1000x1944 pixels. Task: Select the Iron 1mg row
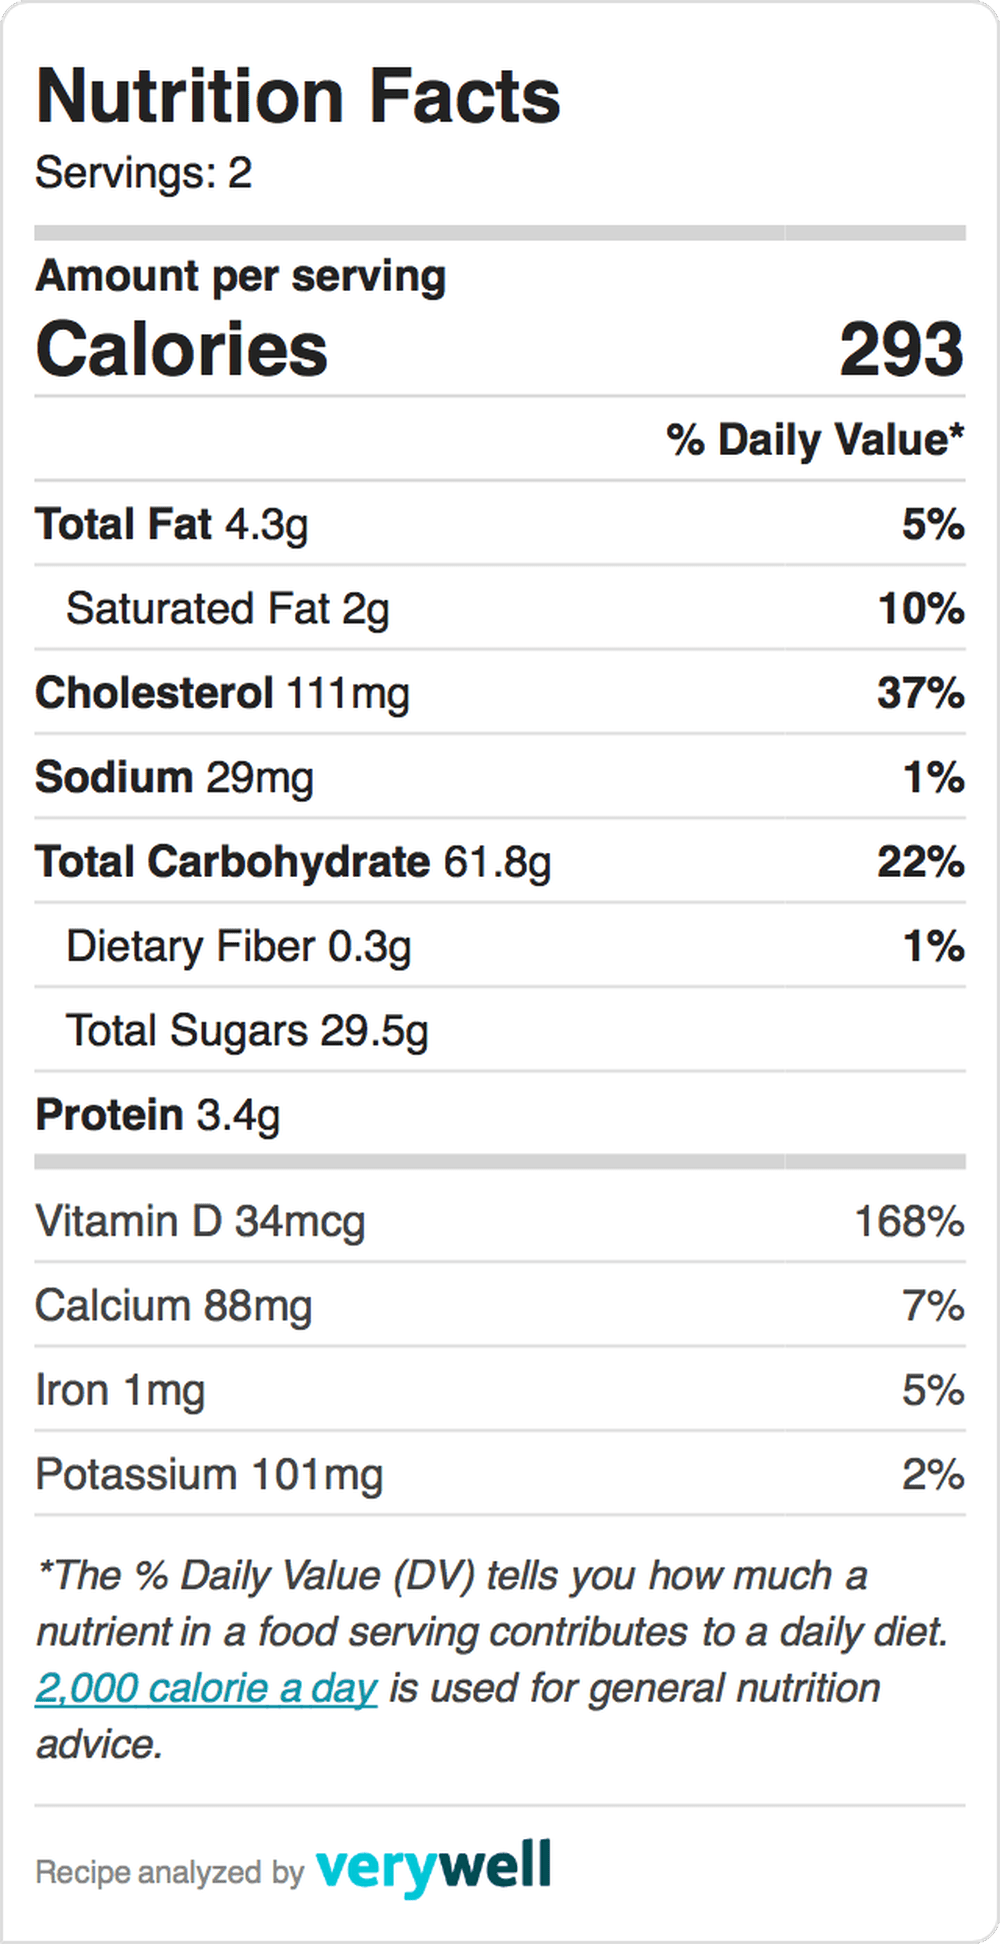tap(500, 1390)
